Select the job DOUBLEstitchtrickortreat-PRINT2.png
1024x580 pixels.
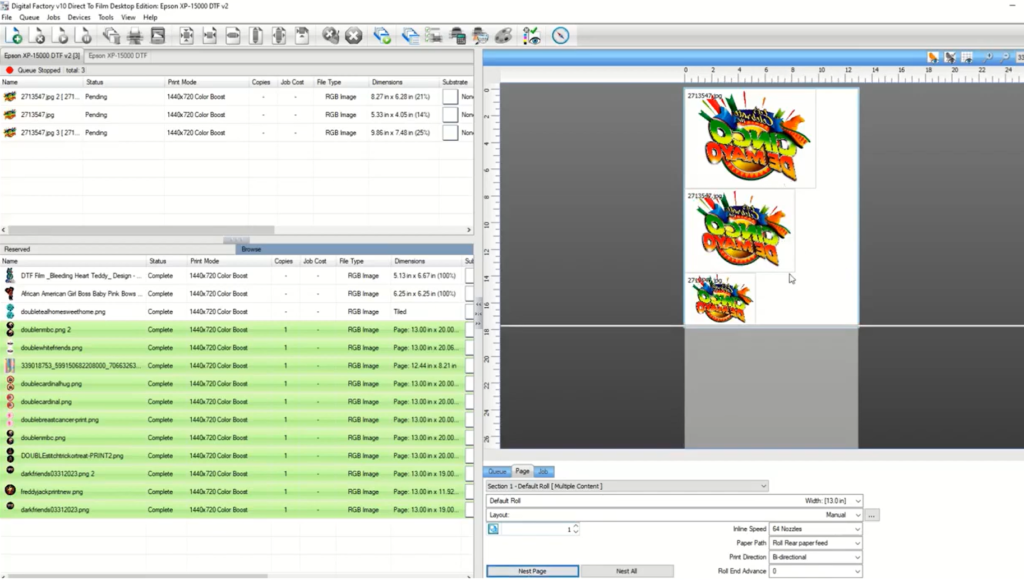tap(235, 456)
